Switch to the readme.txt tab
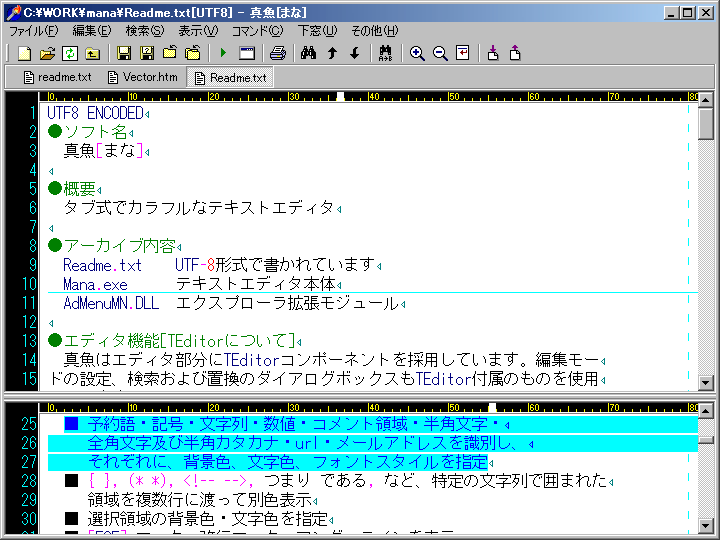This screenshot has width=720, height=540. [x=57, y=77]
